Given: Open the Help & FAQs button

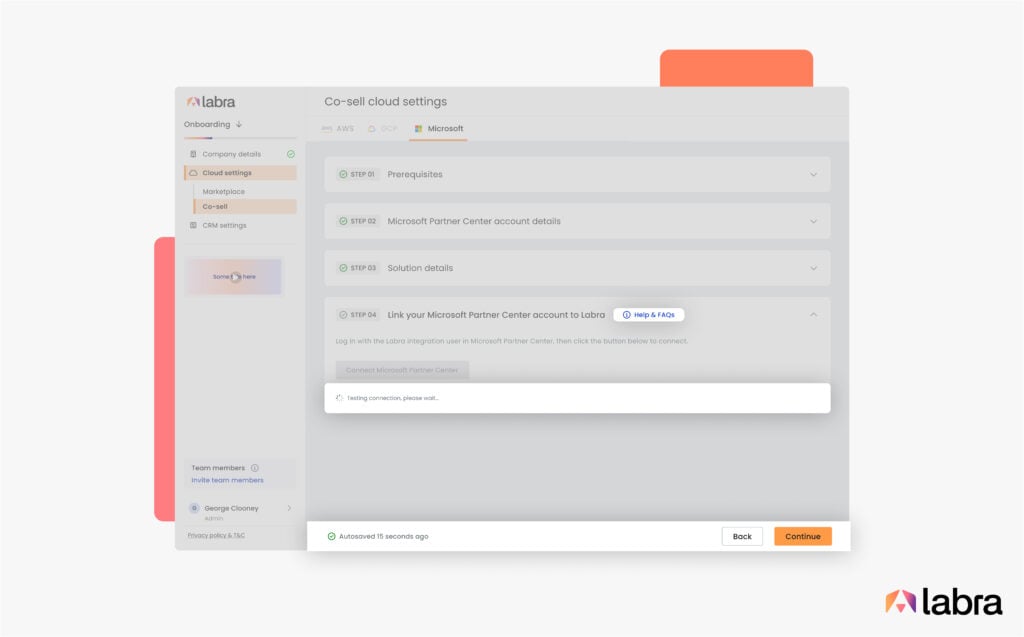Looking at the screenshot, I should [x=648, y=315].
